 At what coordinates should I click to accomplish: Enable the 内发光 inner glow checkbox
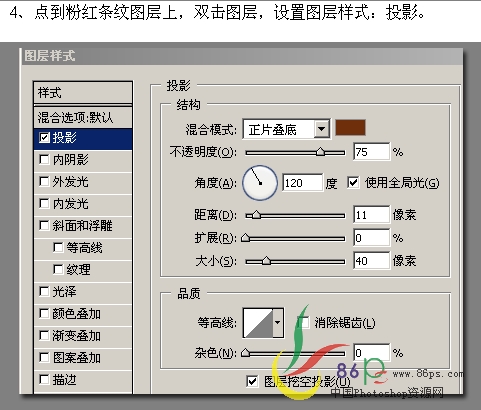44,203
